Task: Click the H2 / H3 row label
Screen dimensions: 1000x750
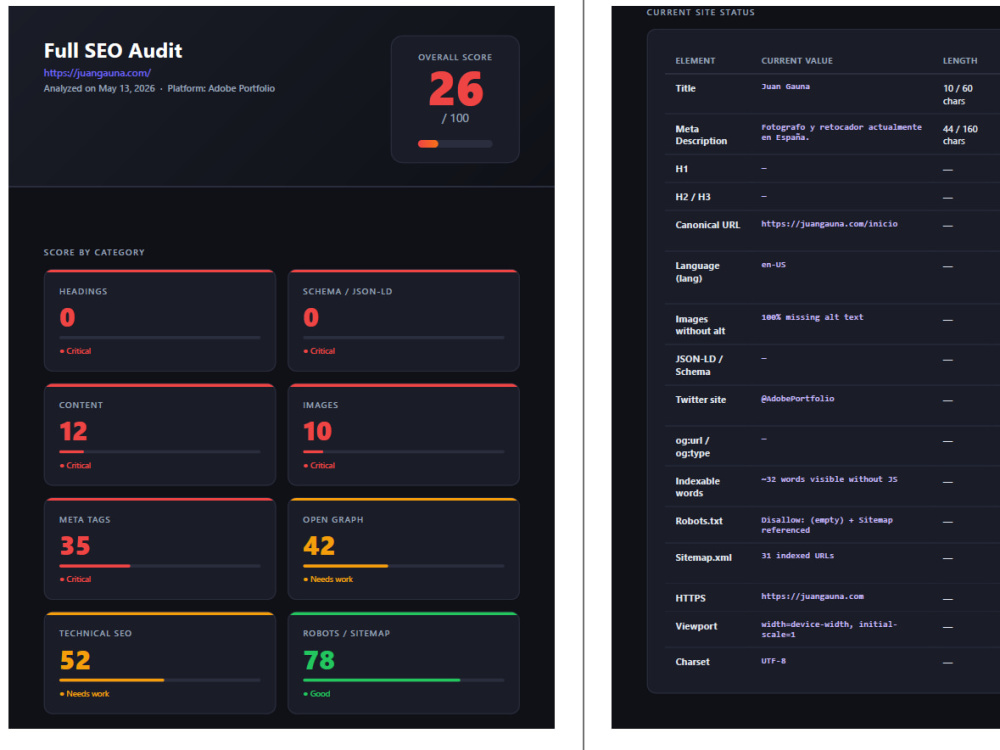Action: pyautogui.click(x=693, y=196)
